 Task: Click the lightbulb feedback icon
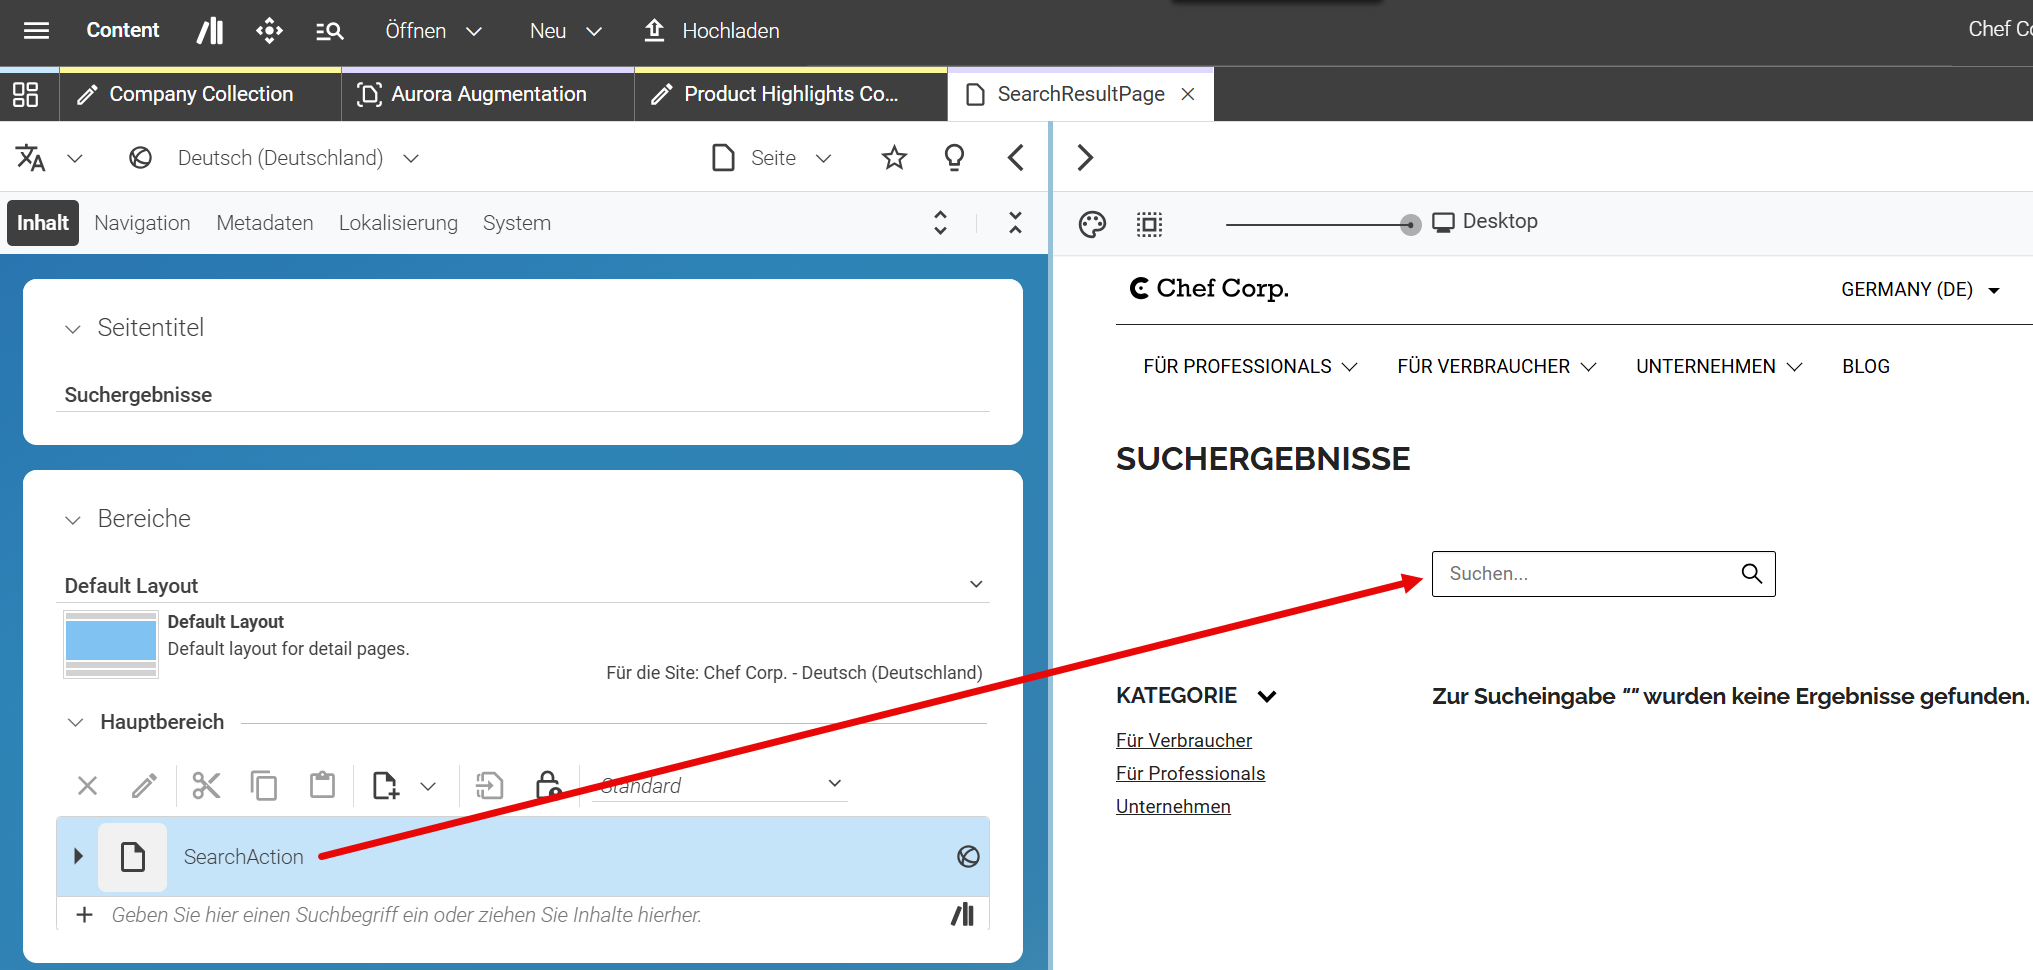tap(954, 157)
